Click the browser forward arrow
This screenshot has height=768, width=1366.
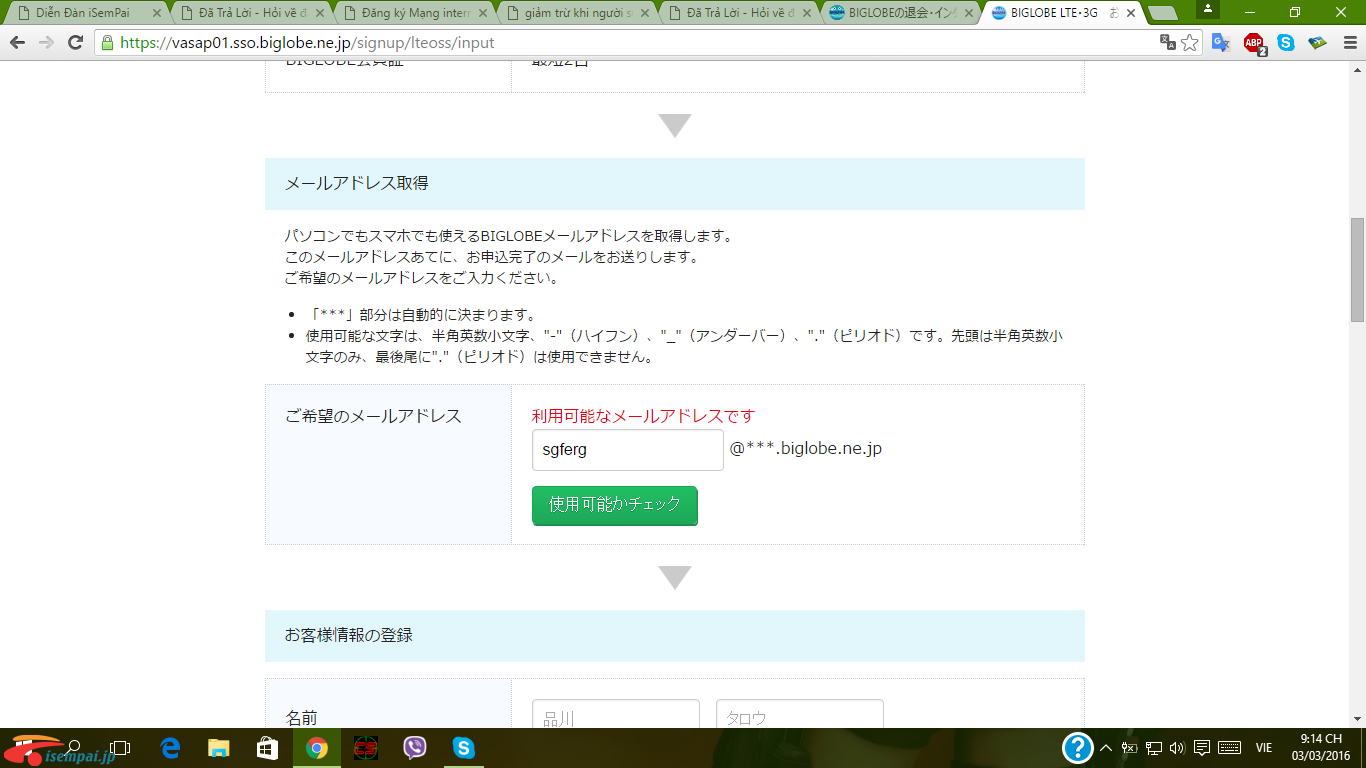(x=46, y=43)
